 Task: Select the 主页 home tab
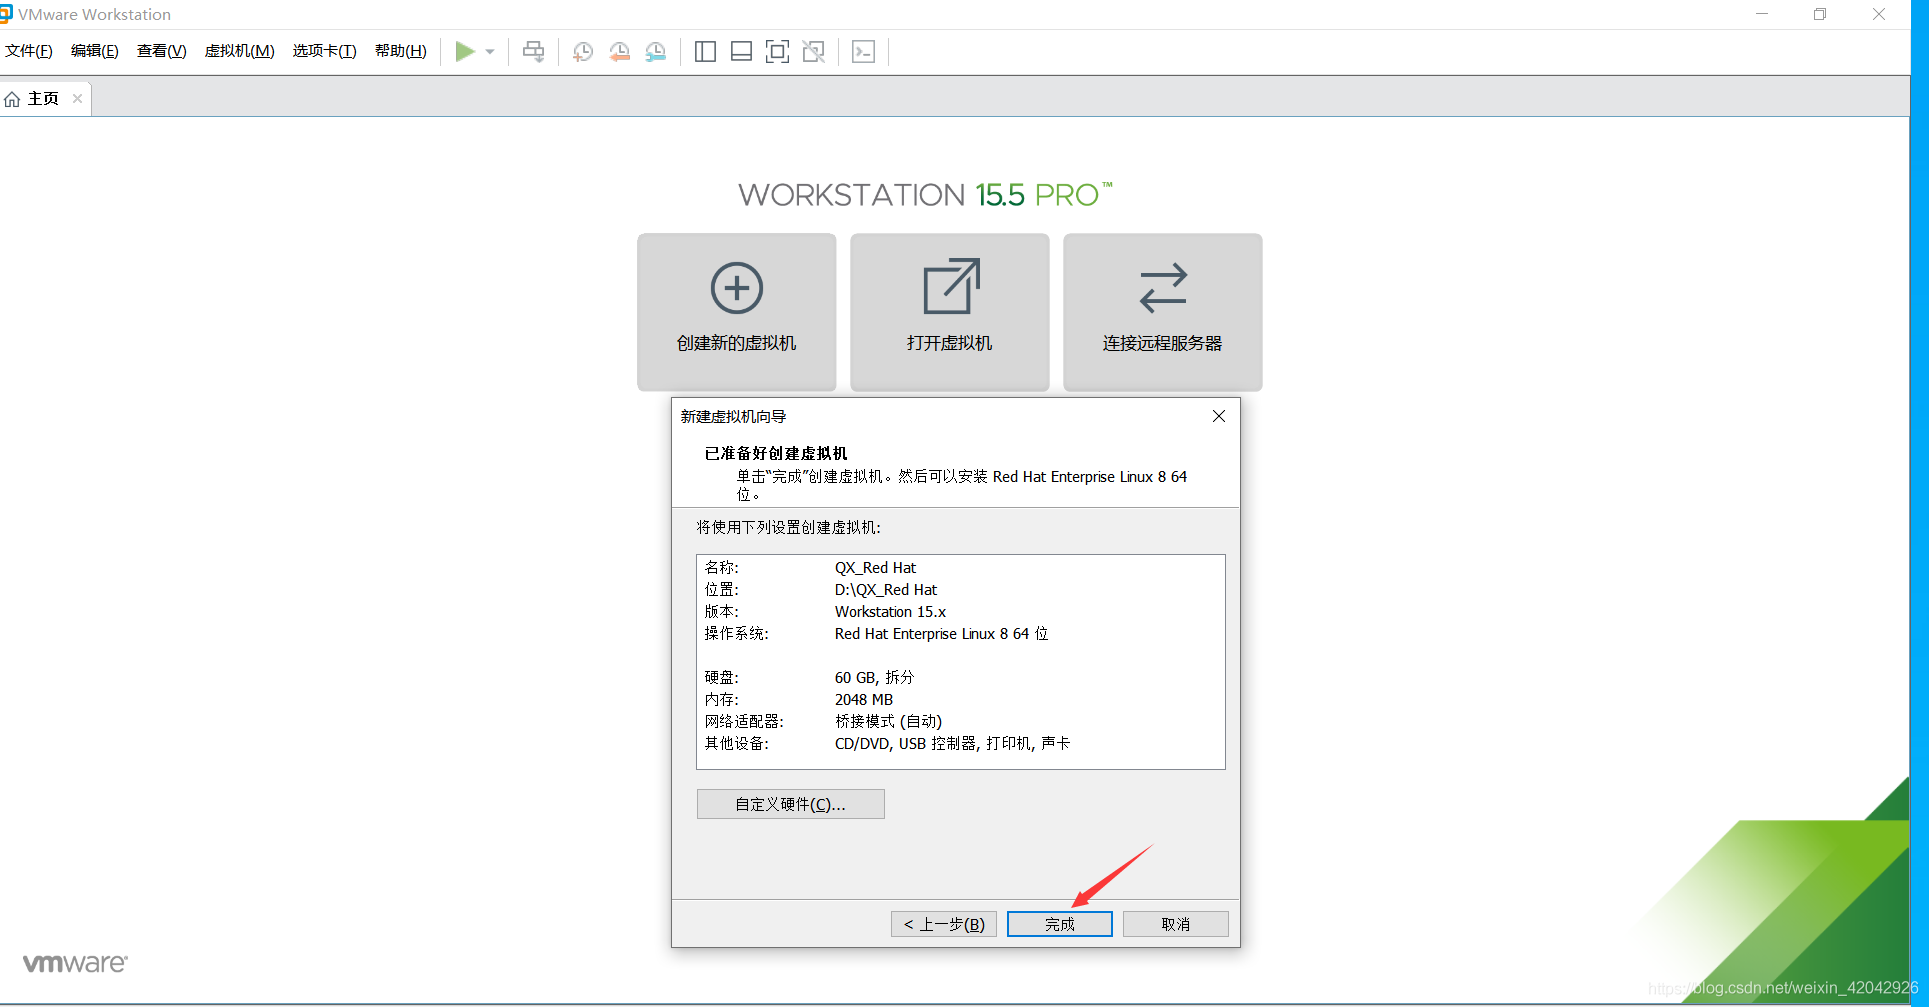tap(44, 98)
